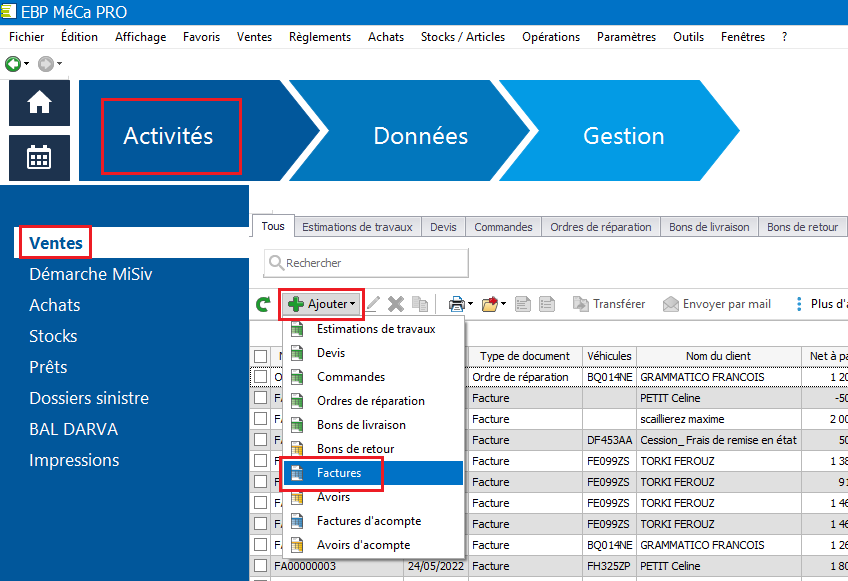Click the Bons de retour document icon
This screenshot has width=848, height=581.
[297, 448]
